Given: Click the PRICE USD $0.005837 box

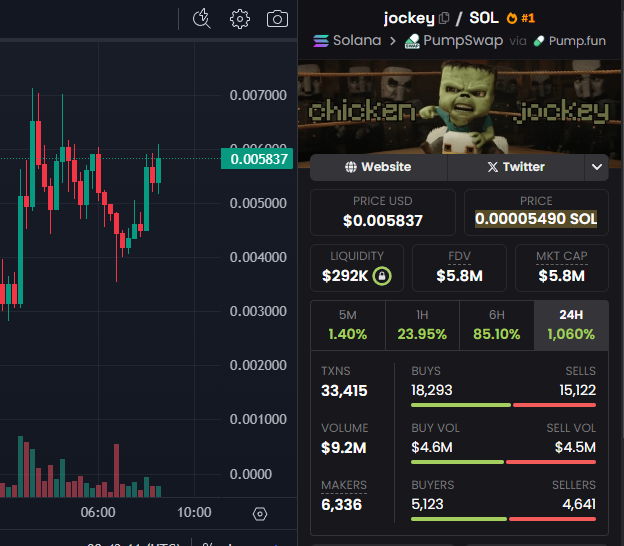Looking at the screenshot, I should [383, 213].
